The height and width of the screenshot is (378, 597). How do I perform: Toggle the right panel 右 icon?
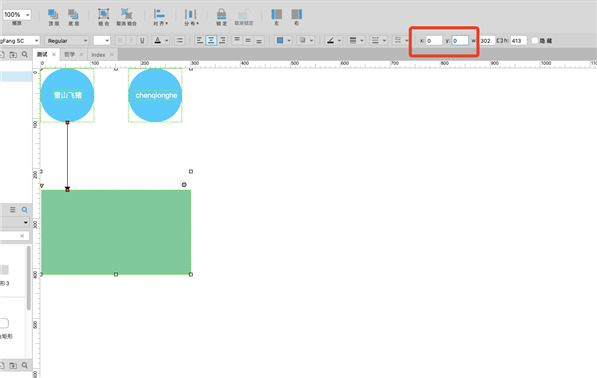pos(297,17)
